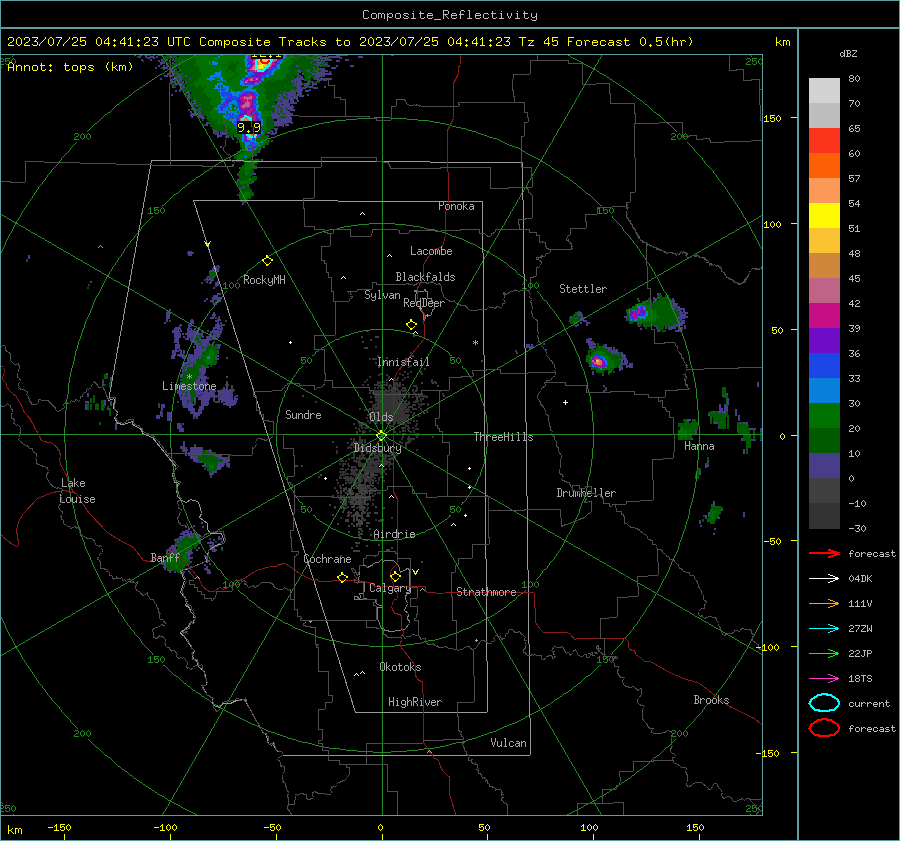This screenshot has width=900, height=841.
Task: Click the Olds label
Action: coord(381,416)
